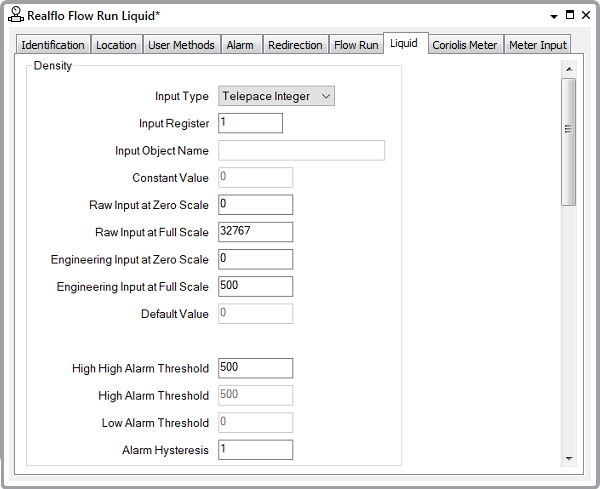Focus the Raw Input at Zero Scale field
Image resolution: width=600 pixels, height=489 pixels.
coord(255,205)
